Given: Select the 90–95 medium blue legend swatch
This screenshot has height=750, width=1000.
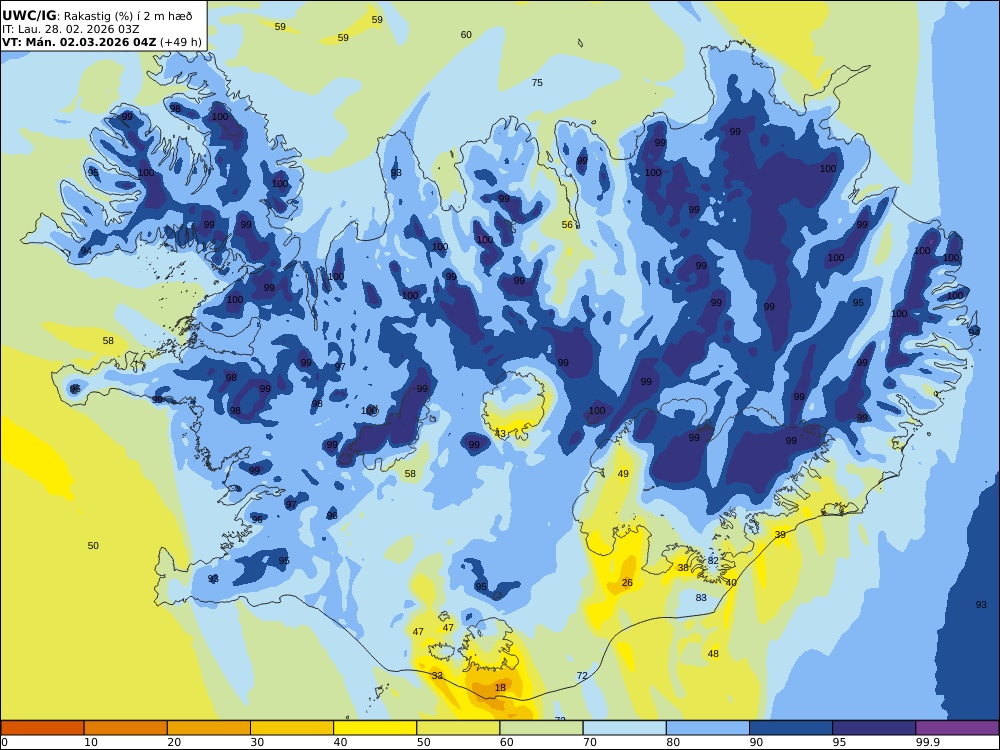Looking at the screenshot, I should [x=791, y=728].
